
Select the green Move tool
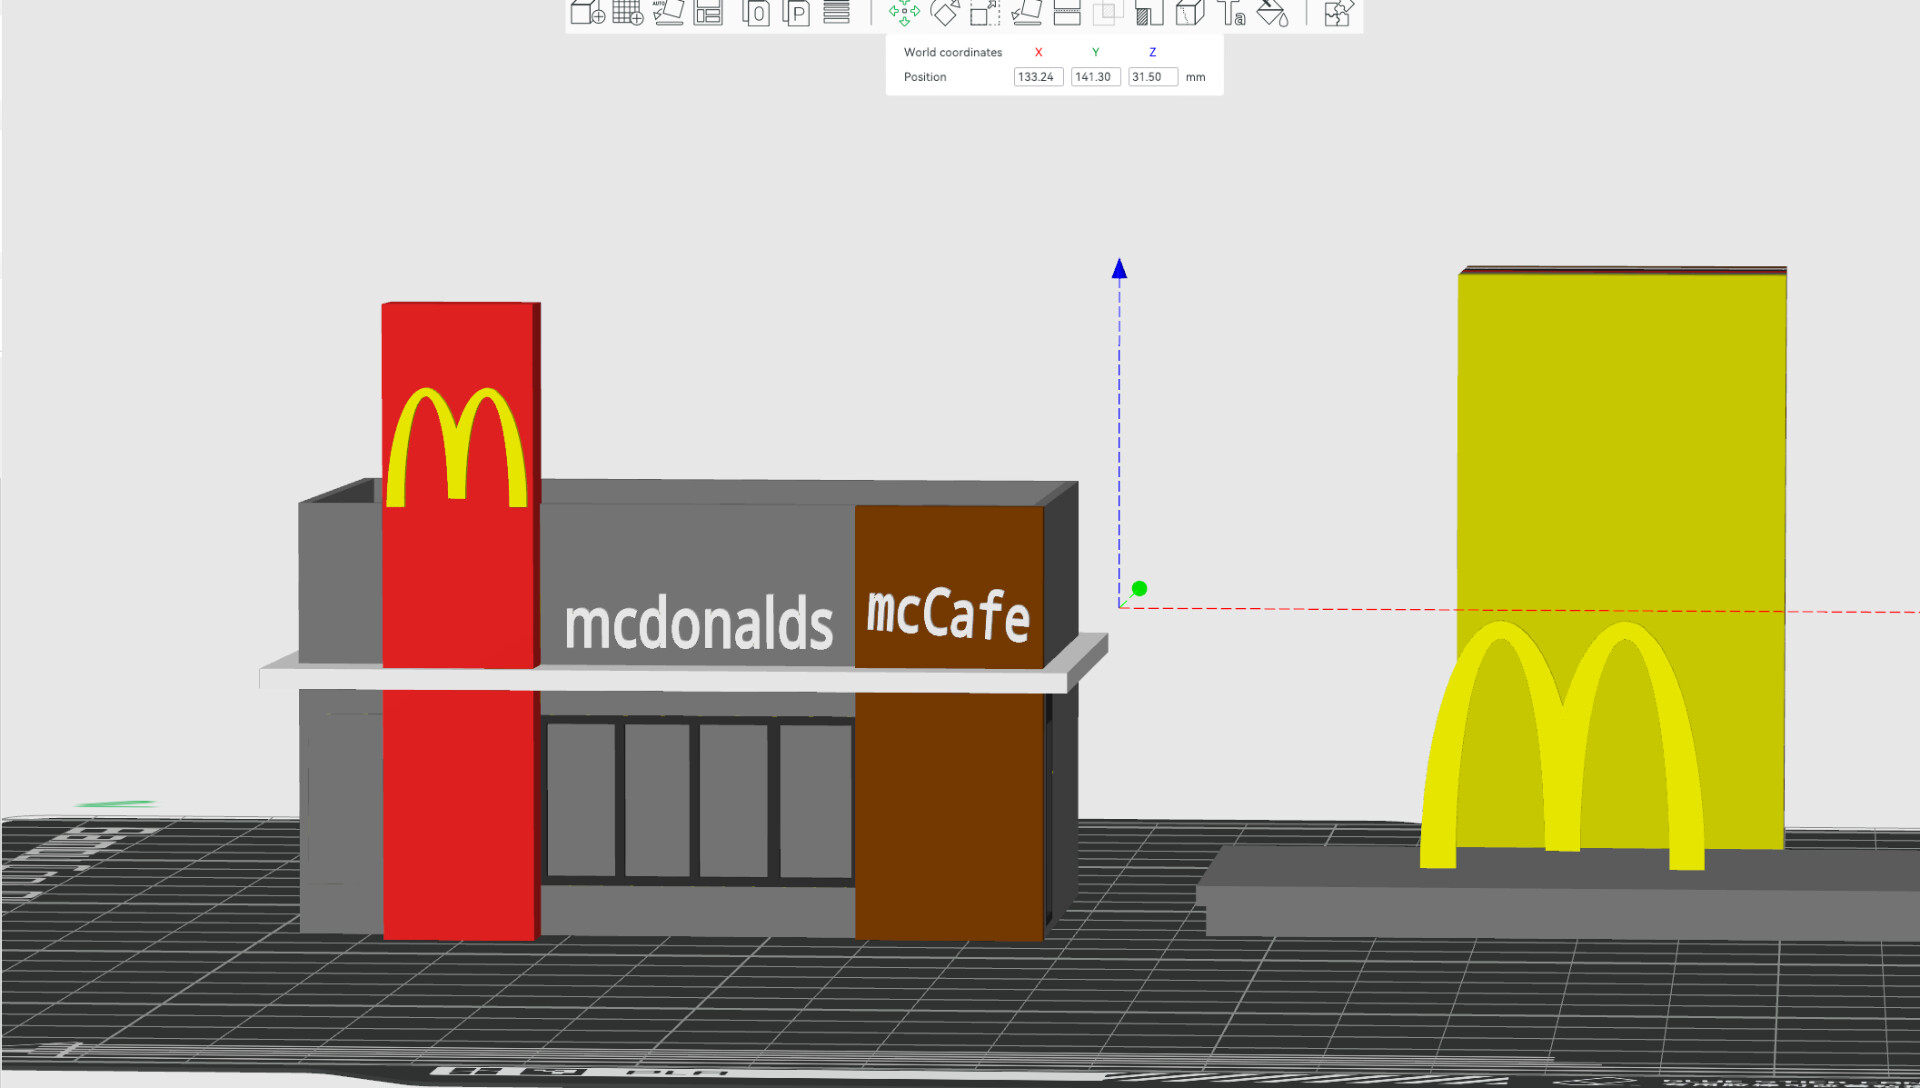[904, 12]
